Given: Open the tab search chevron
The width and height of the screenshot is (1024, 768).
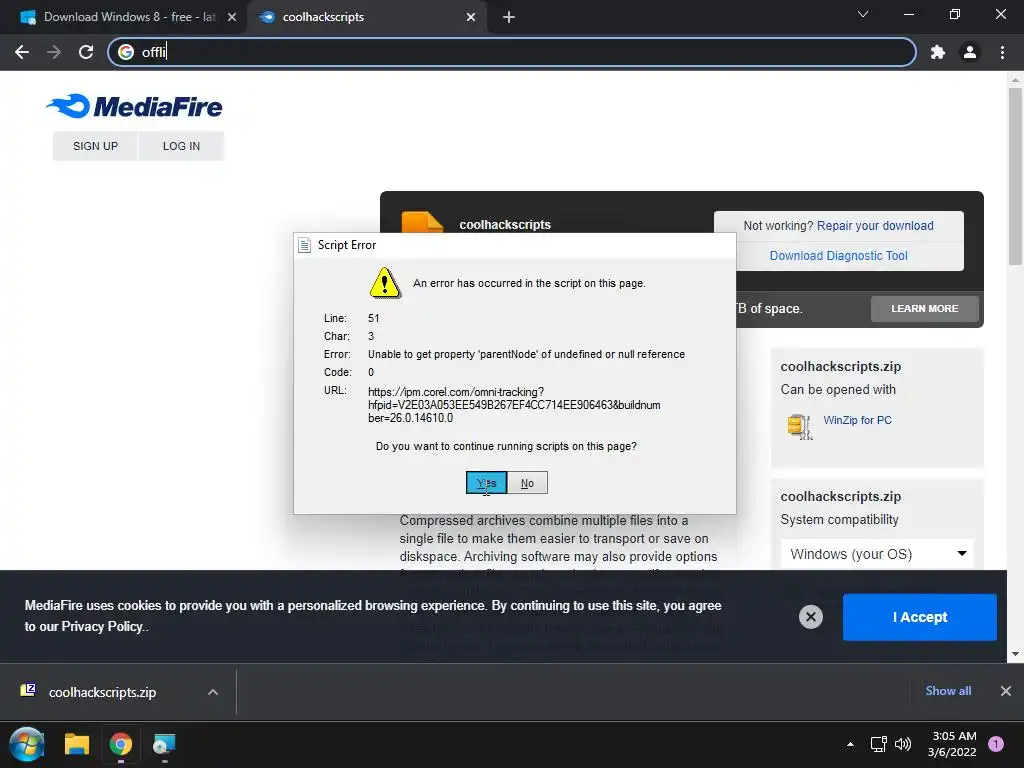Looking at the screenshot, I should tap(863, 14).
